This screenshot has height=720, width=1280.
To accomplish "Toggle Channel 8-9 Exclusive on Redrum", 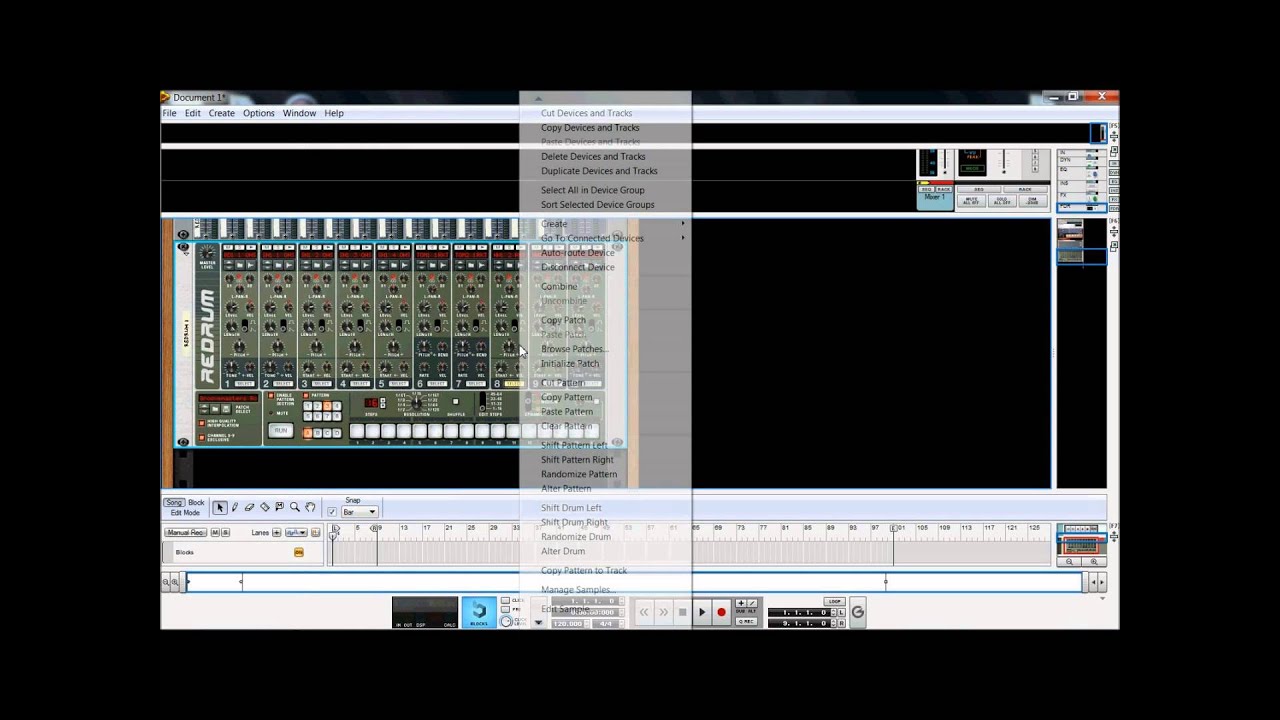I will pyautogui.click(x=202, y=437).
